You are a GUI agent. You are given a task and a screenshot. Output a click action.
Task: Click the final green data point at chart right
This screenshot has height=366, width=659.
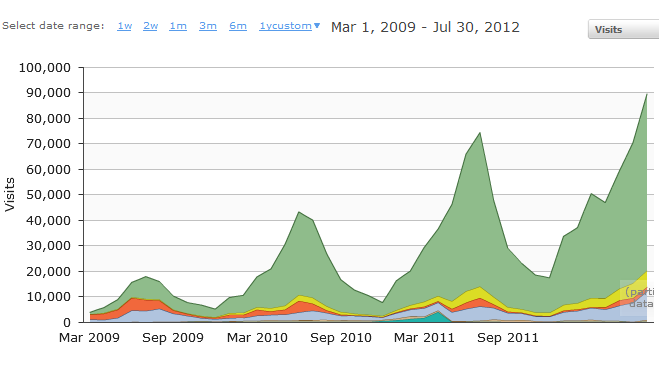coord(647,94)
